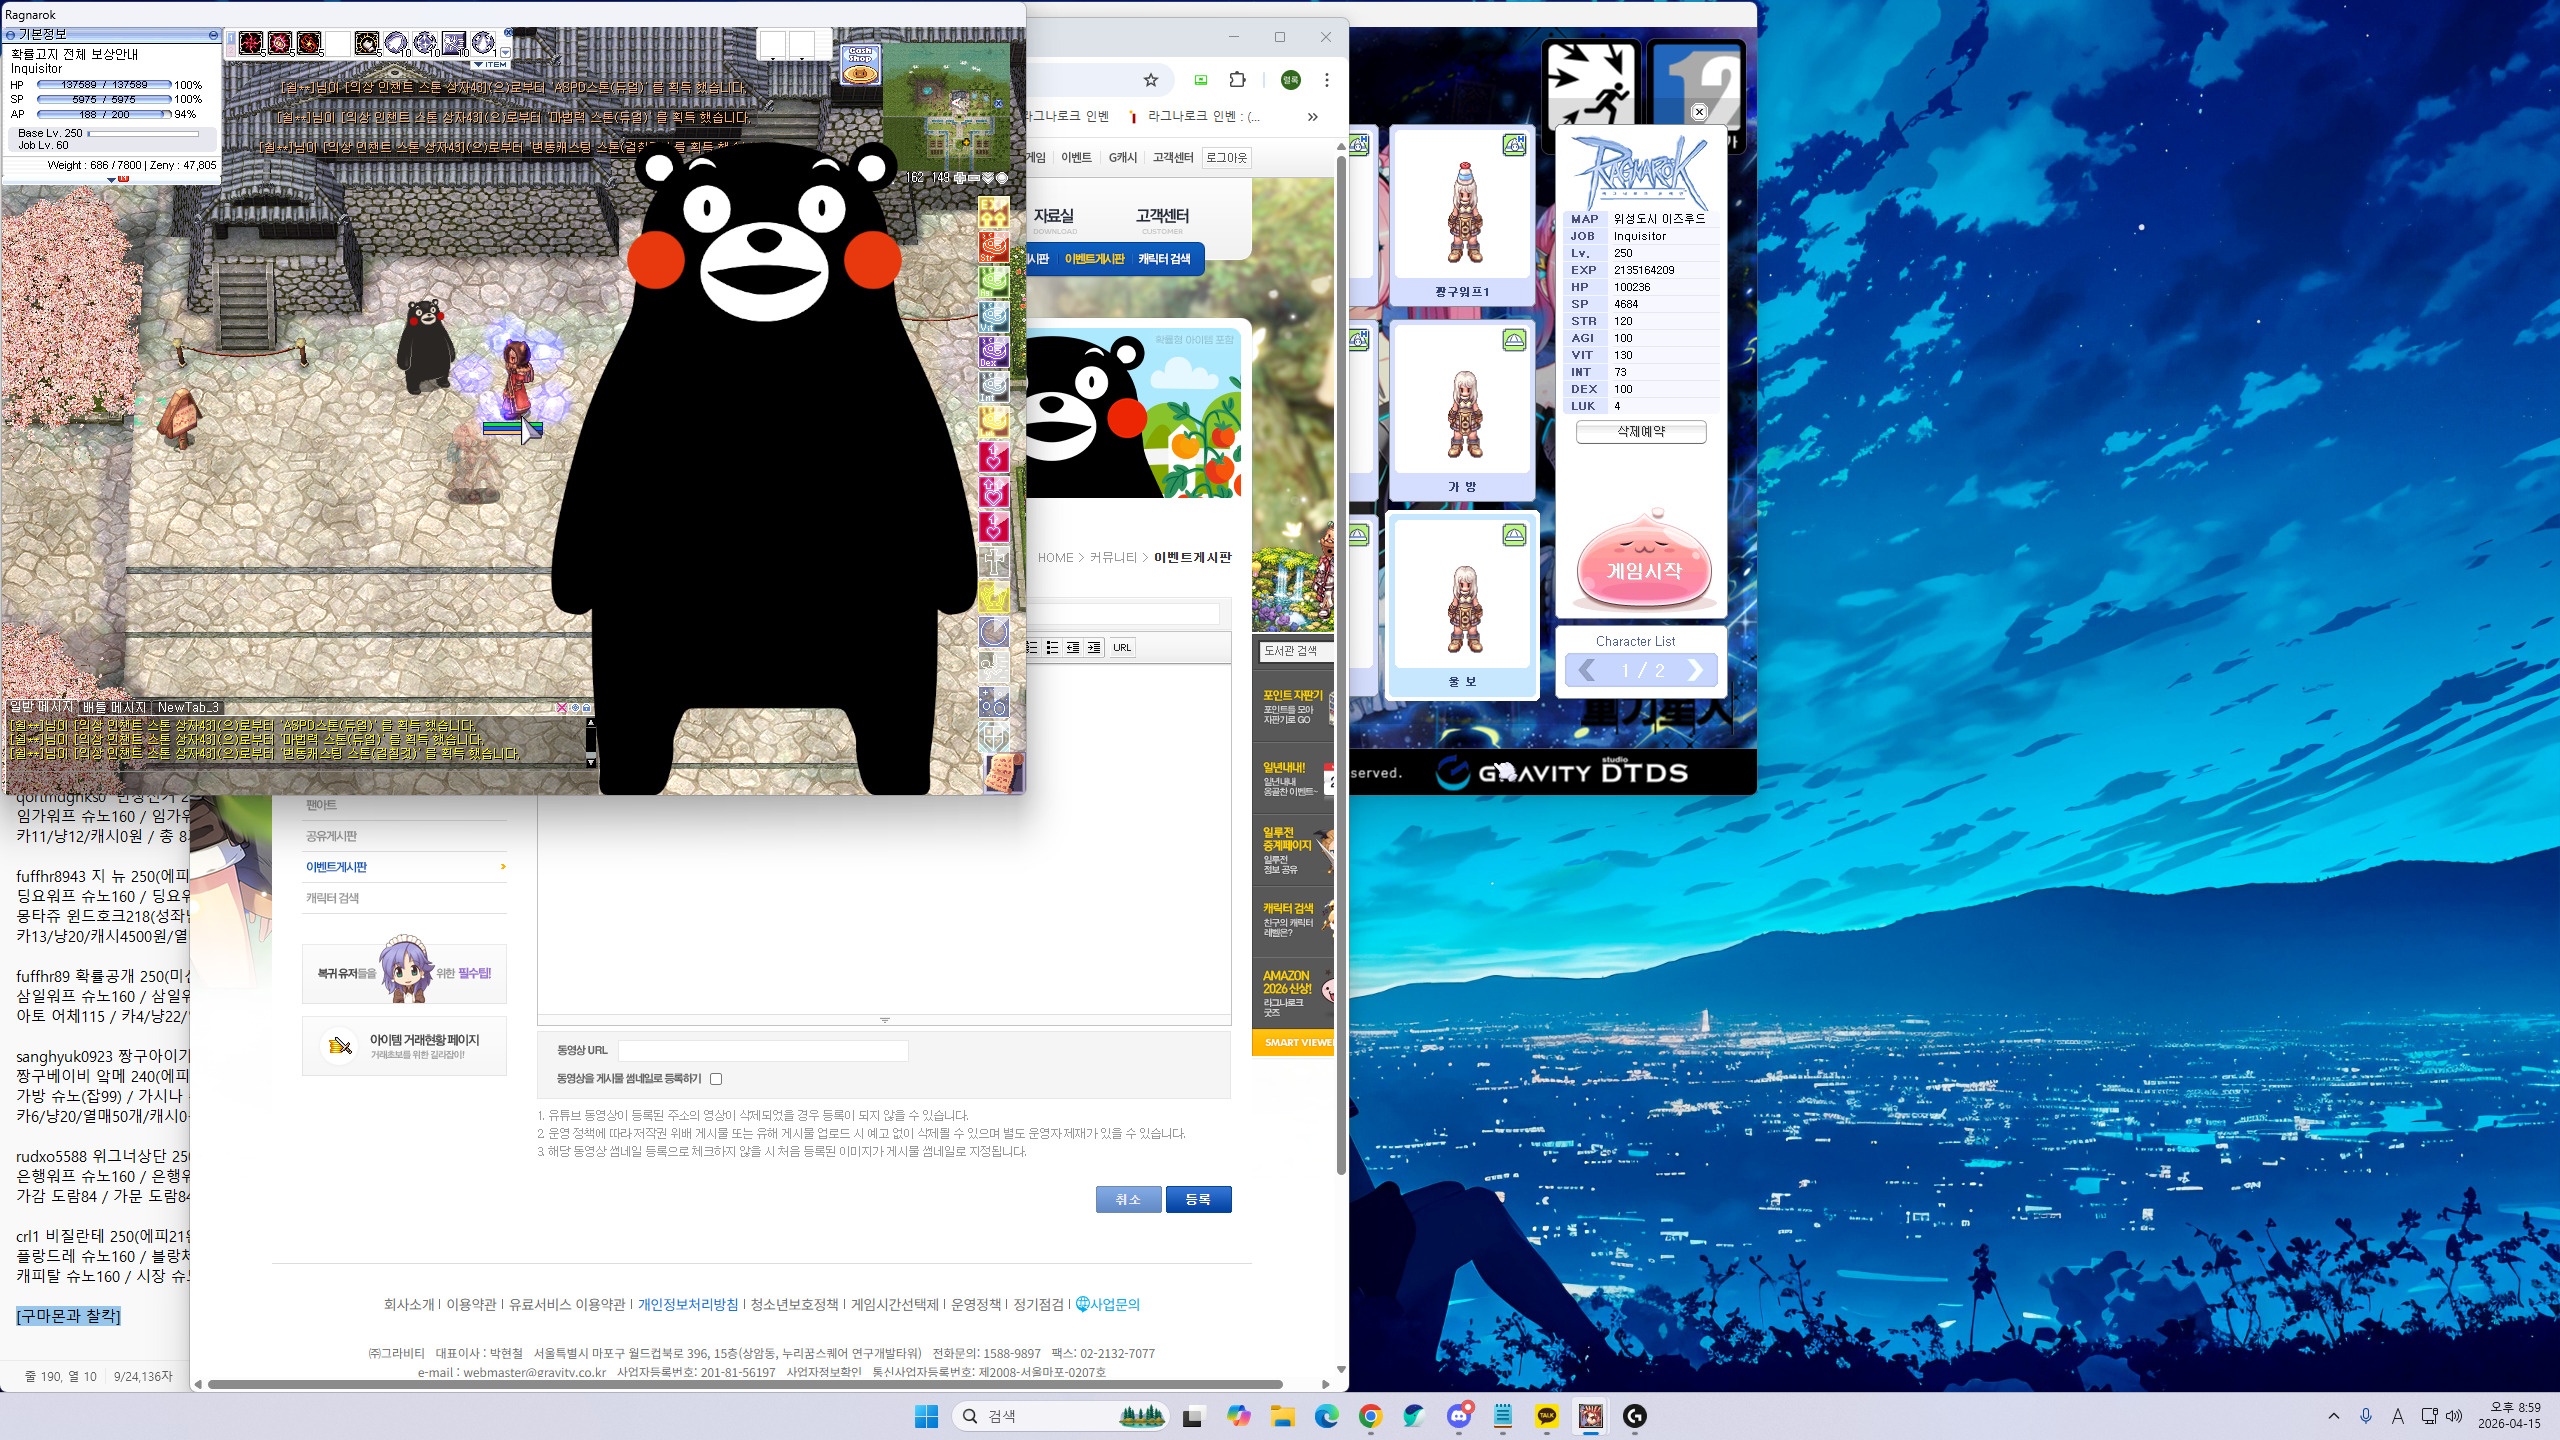Expand hidden bookmarks chevron in Chrome
The height and width of the screenshot is (1440, 2560).
tap(1312, 117)
